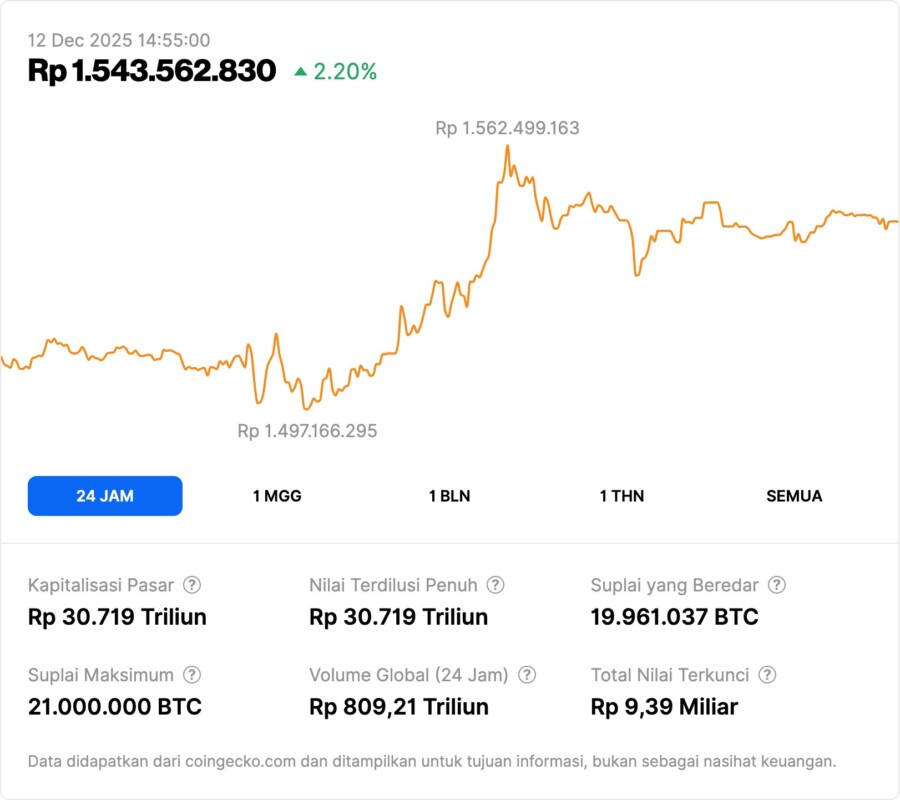Click help icon next to Volume Global (24 Jam)
The height and width of the screenshot is (800, 900).
(527, 675)
